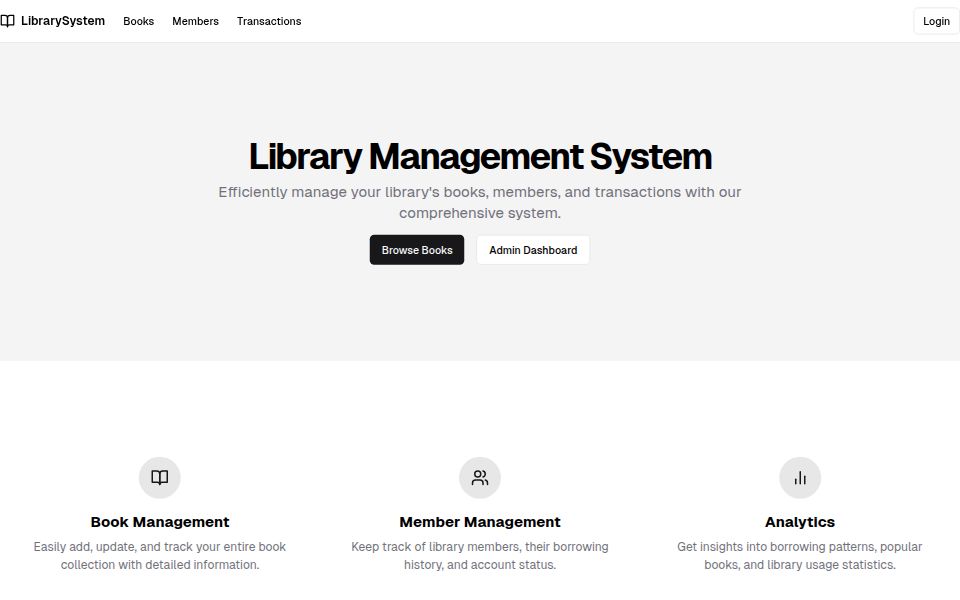Viewport: 960px width, 600px height.
Task: Click the Login button
Action: click(x=936, y=21)
